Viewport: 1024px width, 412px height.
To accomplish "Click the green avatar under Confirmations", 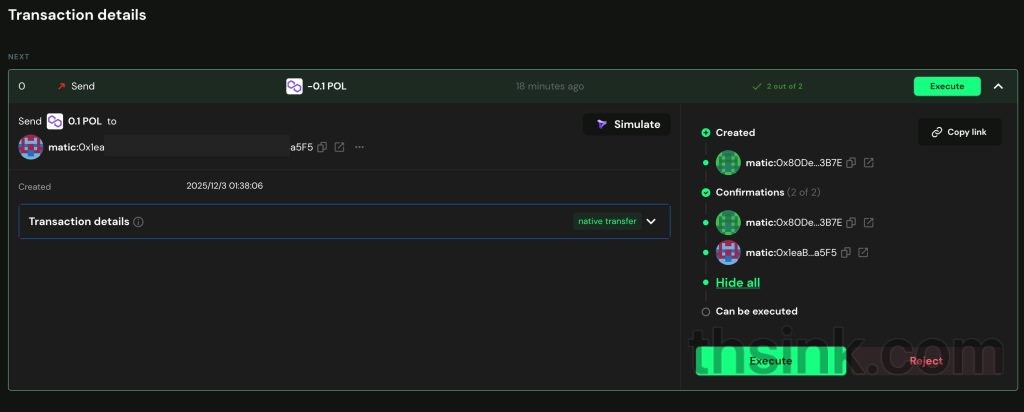I will point(728,223).
